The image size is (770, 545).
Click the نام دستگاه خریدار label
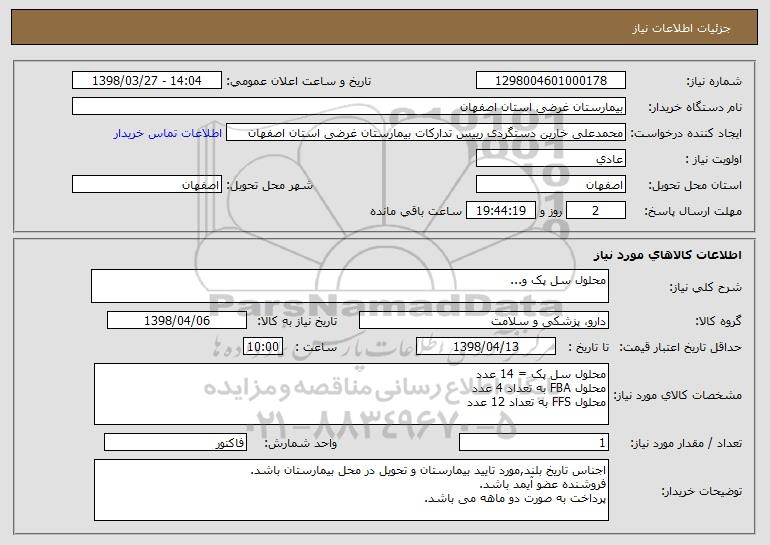[x=695, y=107]
